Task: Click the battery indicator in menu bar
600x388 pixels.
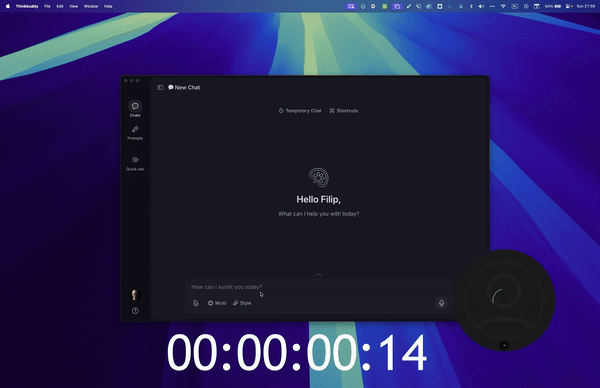Action: pos(553,6)
